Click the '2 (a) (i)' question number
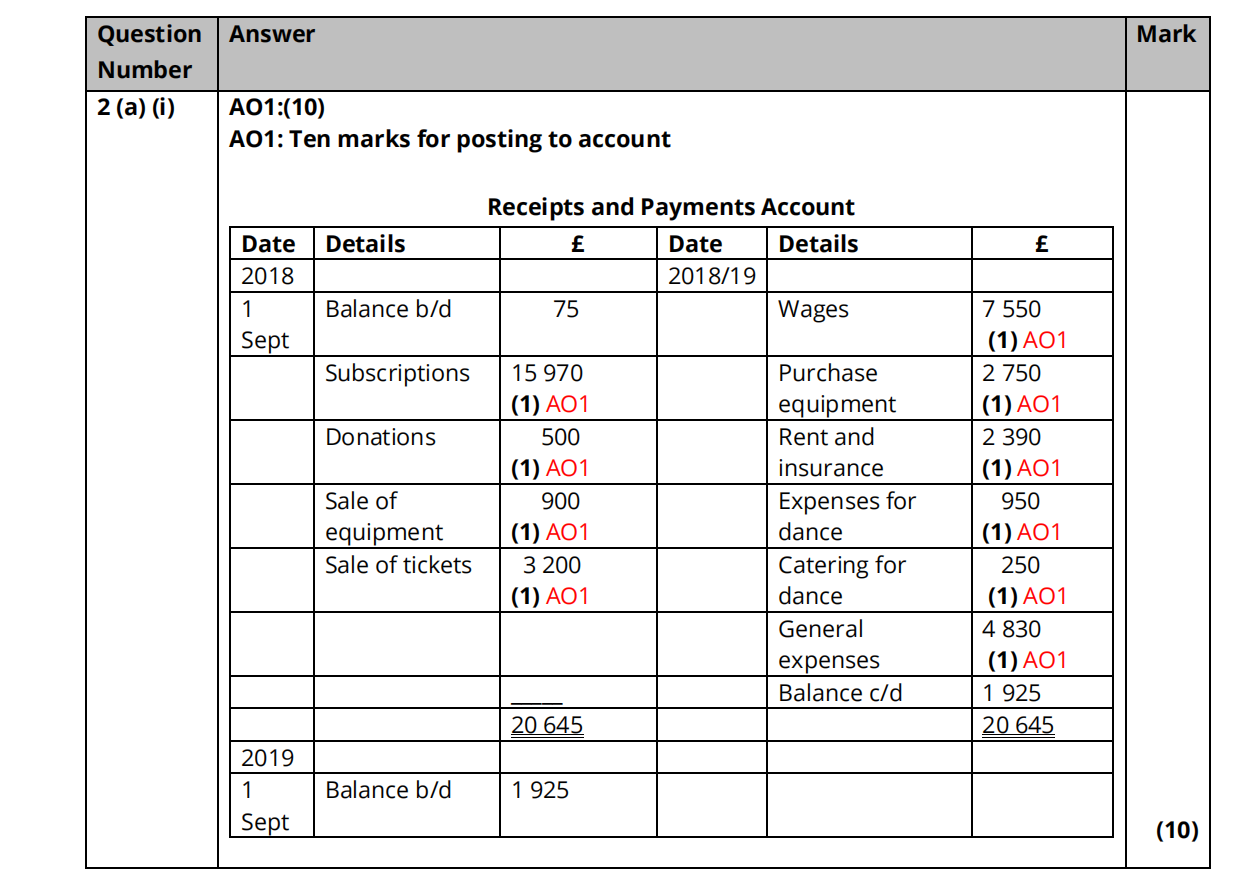This screenshot has height=882, width=1244. [135, 107]
